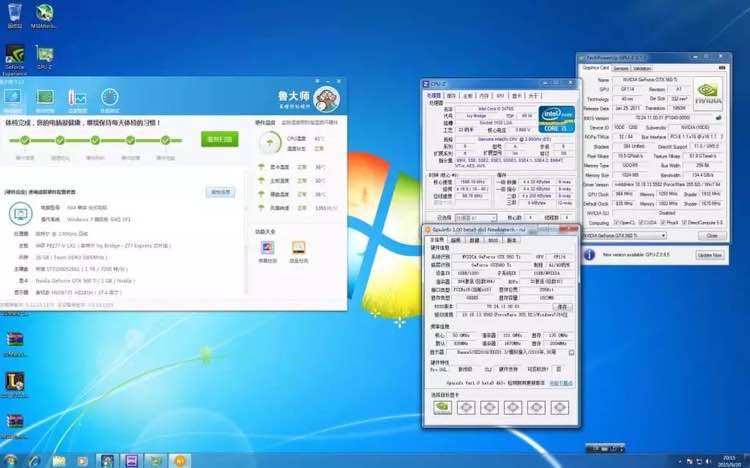Click the green rescan button in Lu Dashi
The width and height of the screenshot is (750, 468).
[x=220, y=139]
